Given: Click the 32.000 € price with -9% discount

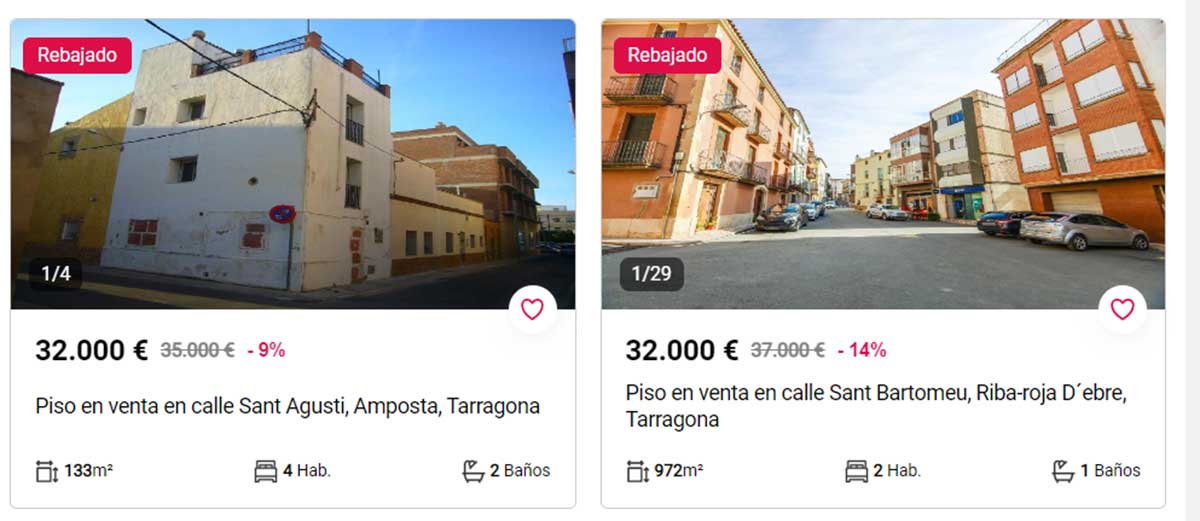Looking at the screenshot, I should 91,350.
